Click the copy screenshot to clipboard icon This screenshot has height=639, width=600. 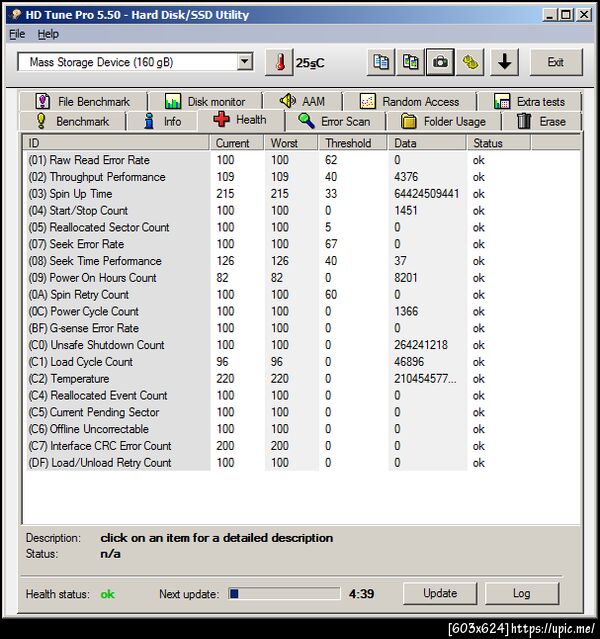410,62
